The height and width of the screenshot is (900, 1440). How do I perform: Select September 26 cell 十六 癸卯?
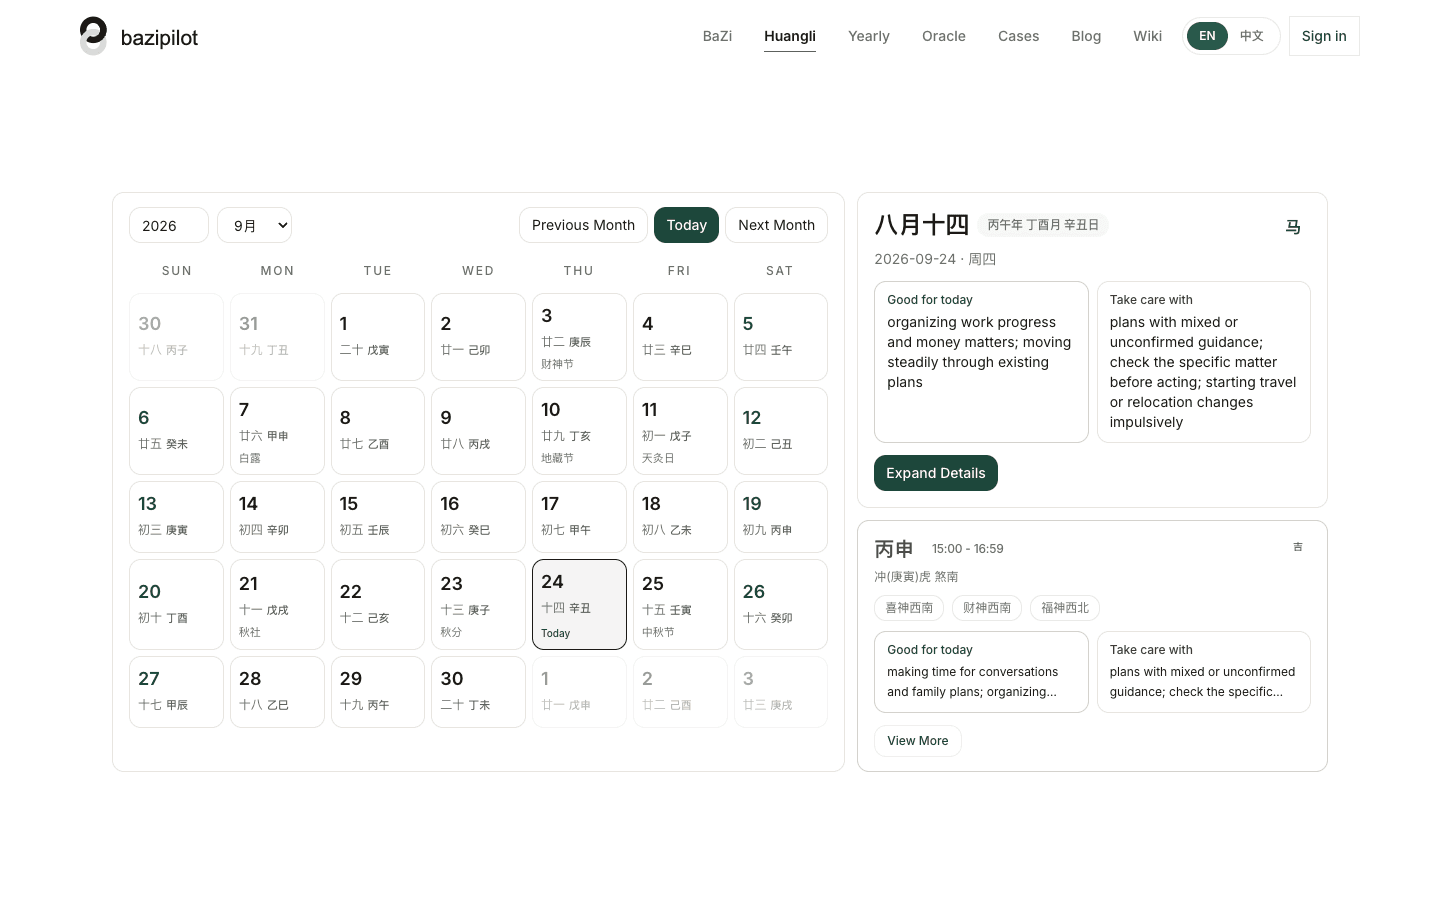tap(781, 605)
